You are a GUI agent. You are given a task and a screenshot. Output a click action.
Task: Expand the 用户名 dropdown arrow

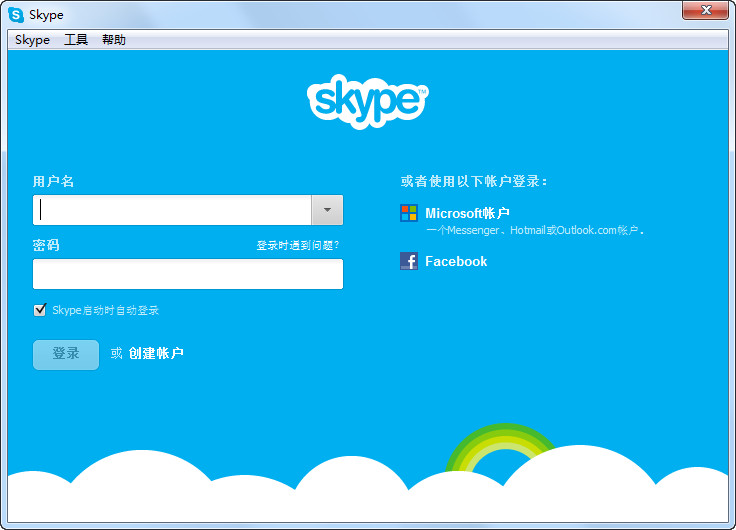pyautogui.click(x=327, y=210)
